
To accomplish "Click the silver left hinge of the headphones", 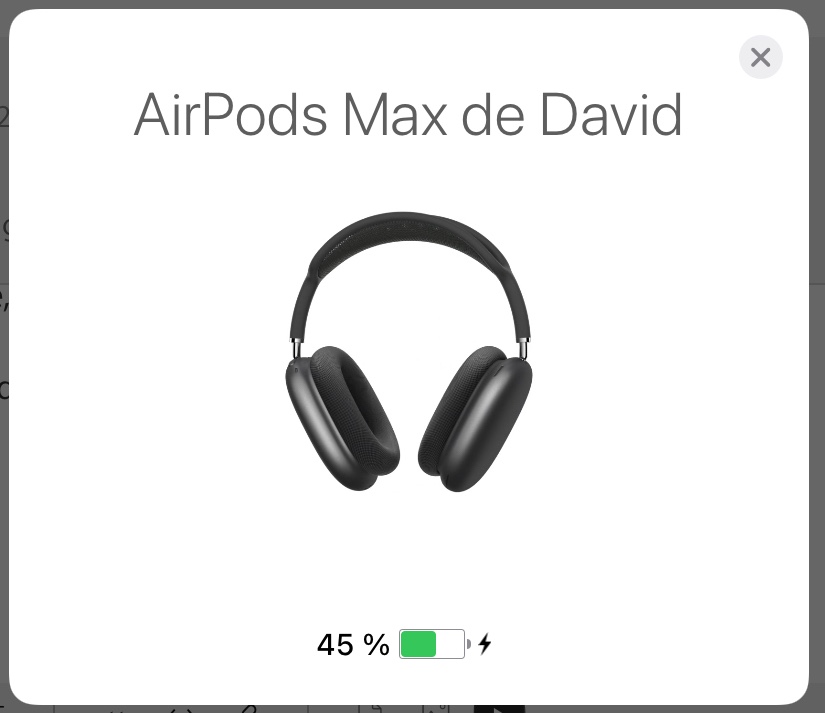I will click(x=297, y=347).
